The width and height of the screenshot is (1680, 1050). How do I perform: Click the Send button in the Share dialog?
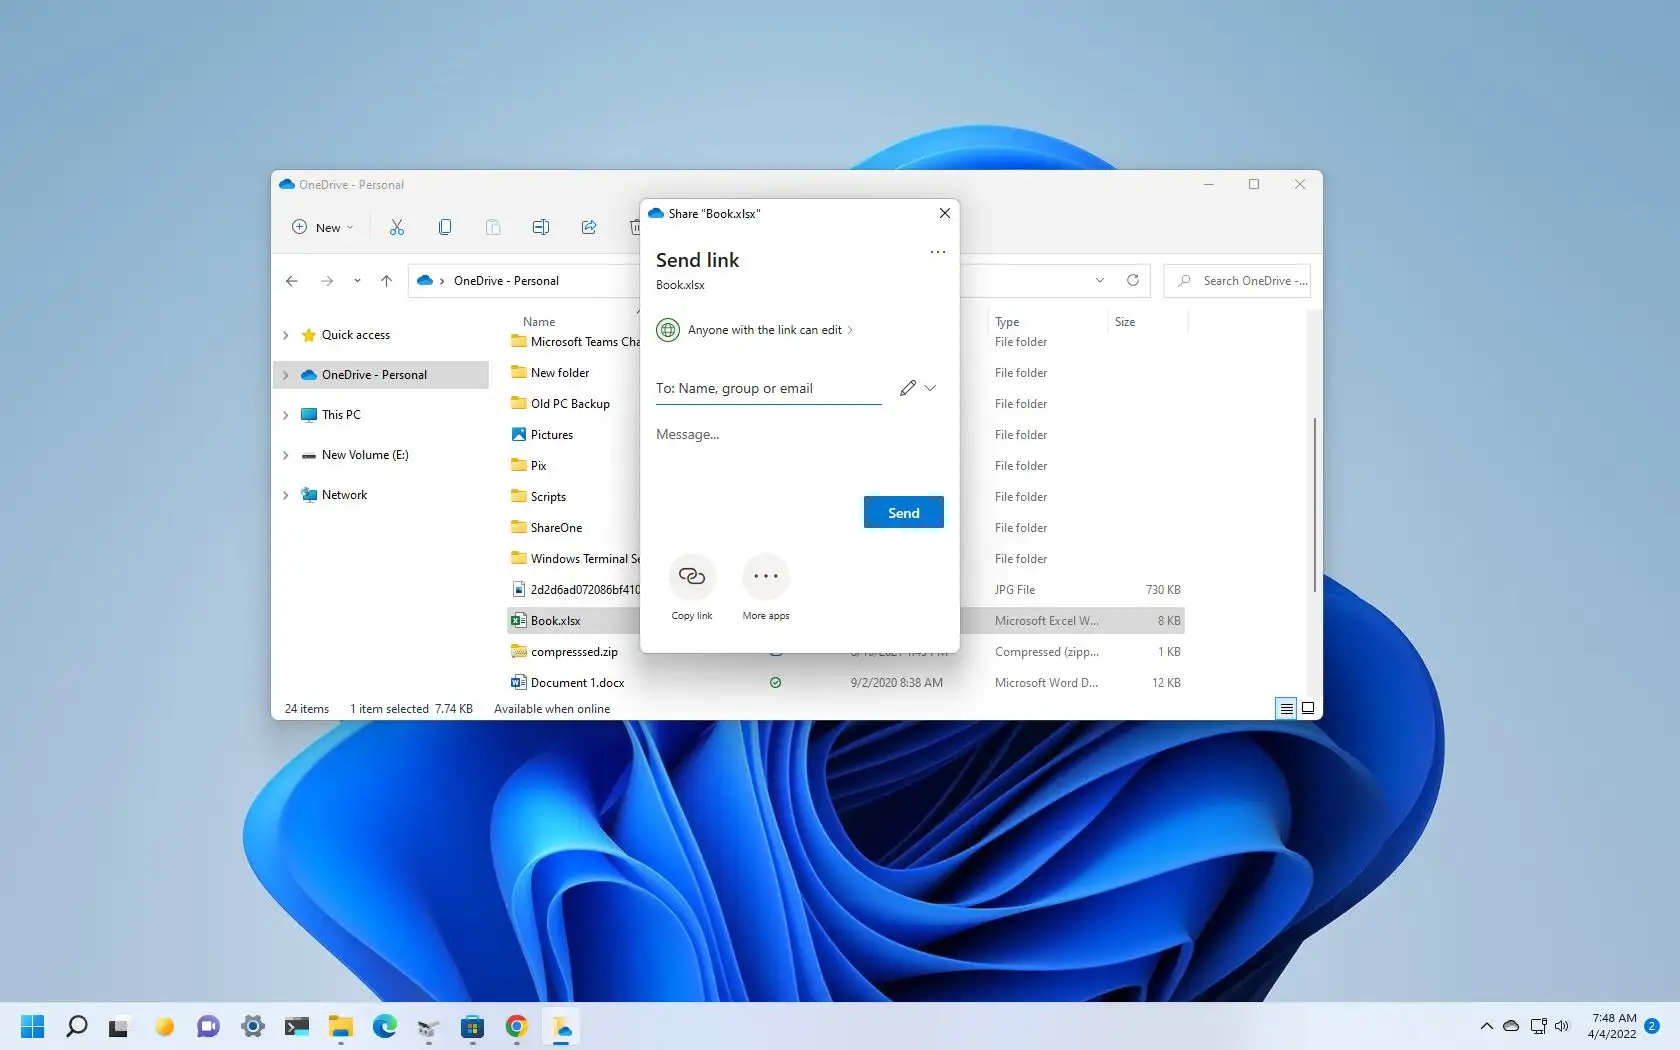[x=902, y=512]
